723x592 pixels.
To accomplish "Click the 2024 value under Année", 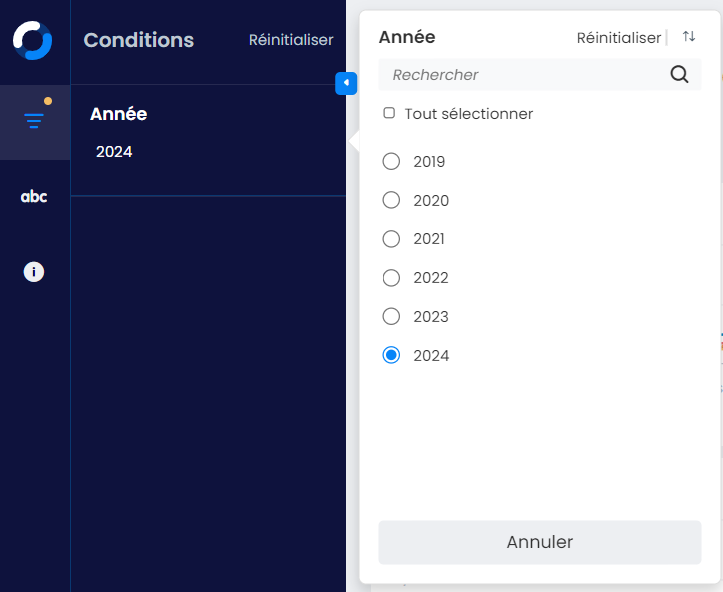I will [x=114, y=152].
